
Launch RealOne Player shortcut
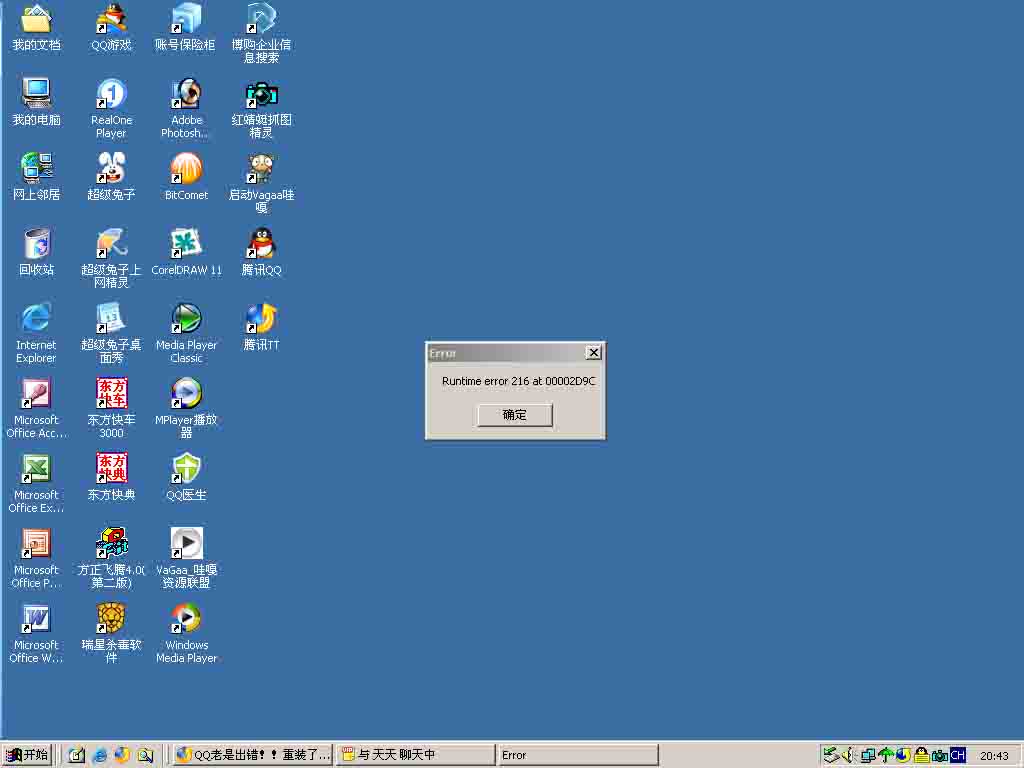pyautogui.click(x=112, y=93)
